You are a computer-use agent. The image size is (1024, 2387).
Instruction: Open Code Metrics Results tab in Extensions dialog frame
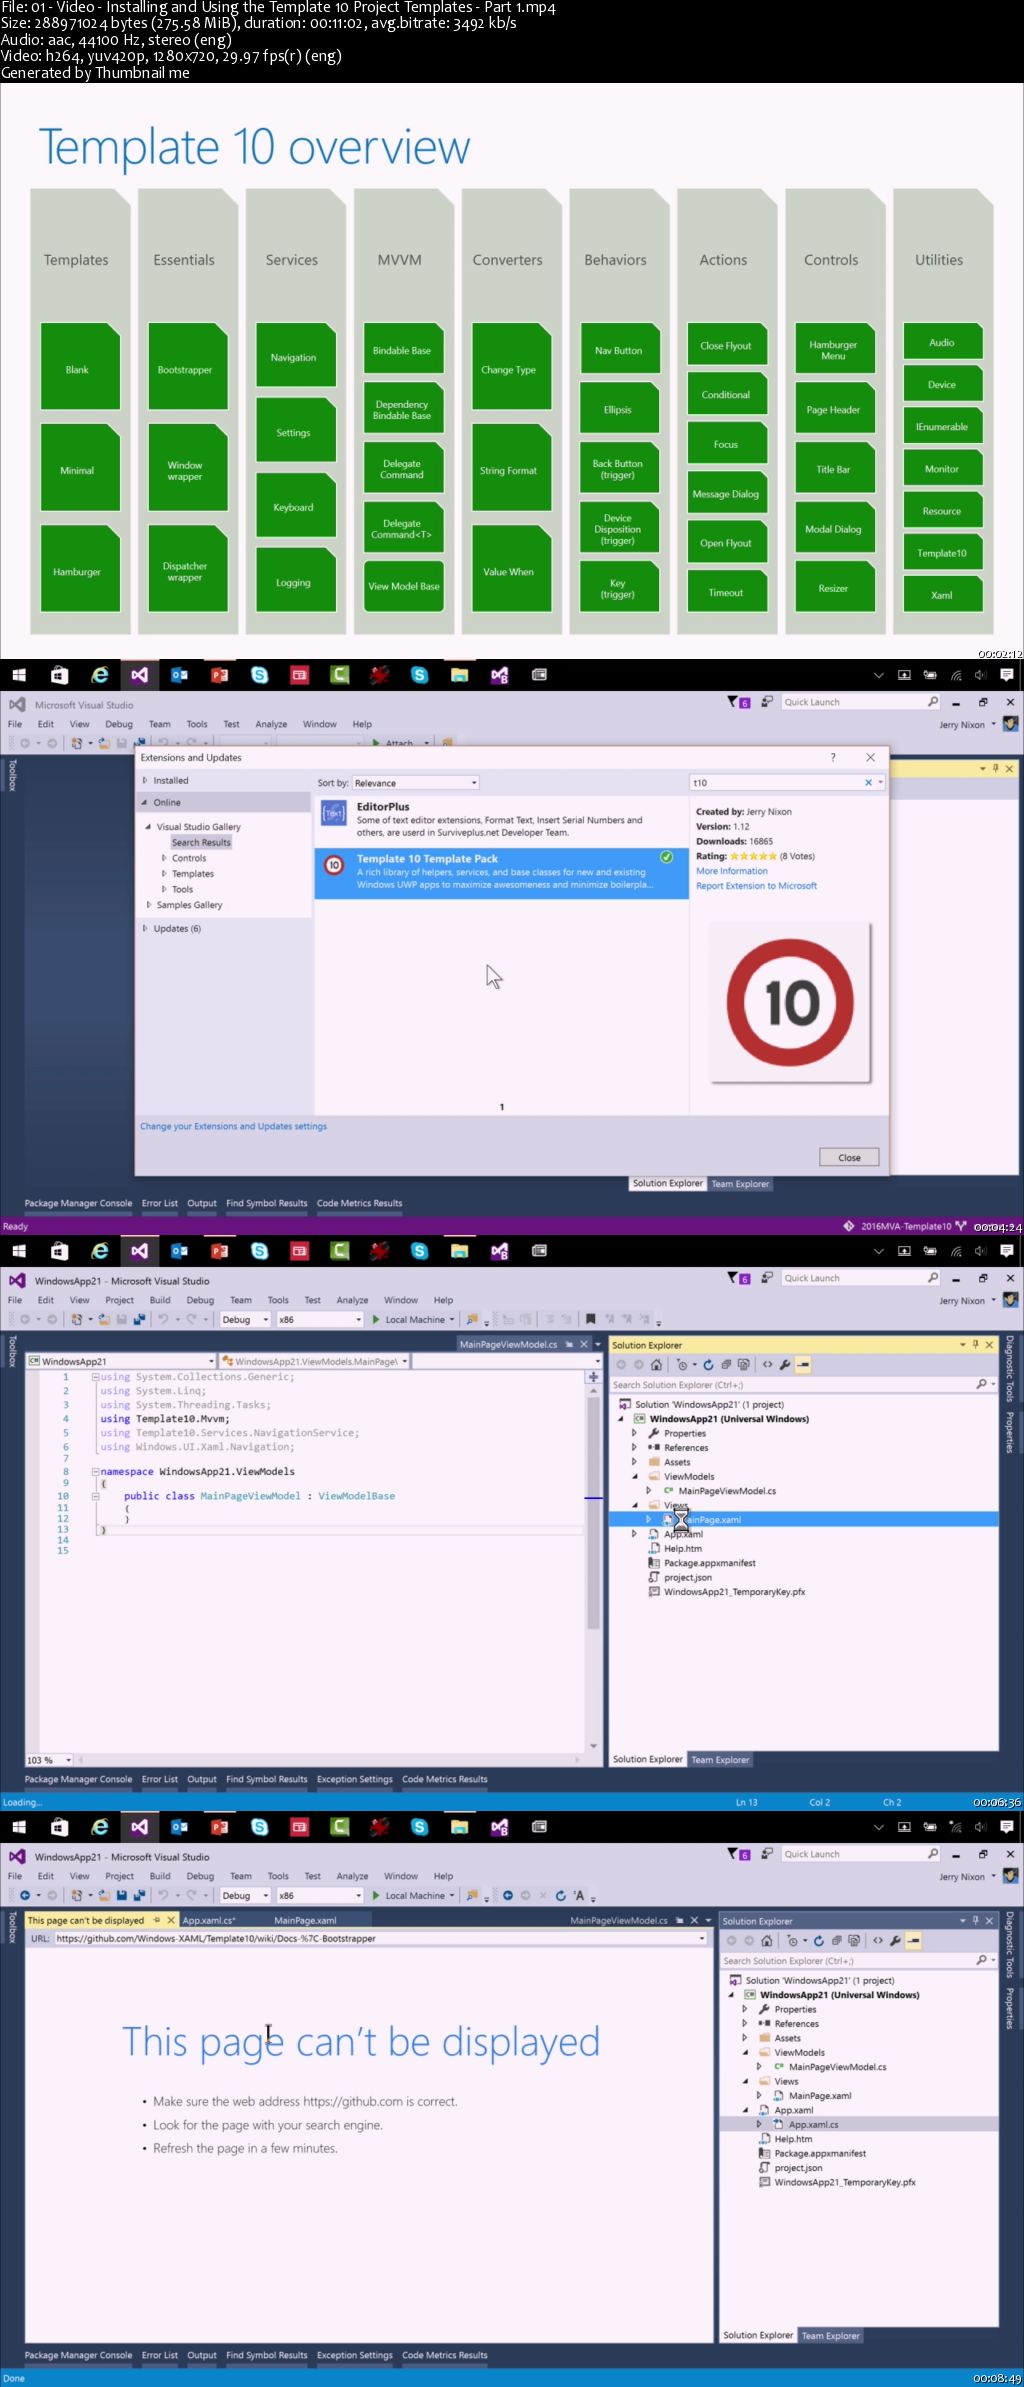coord(359,1203)
